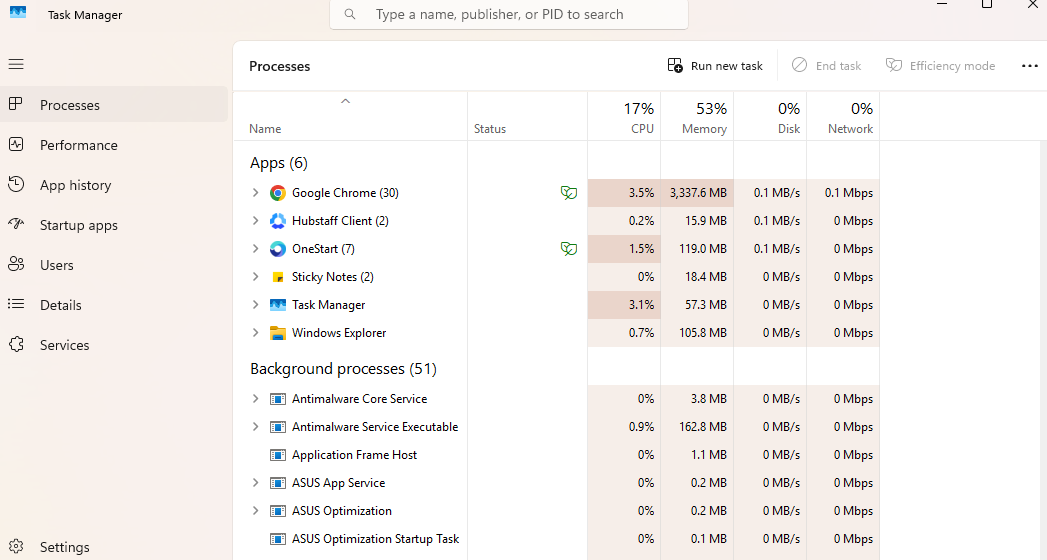Expand Antimalware Service Executable row
Viewport: 1047px width, 560px height.
(x=255, y=427)
